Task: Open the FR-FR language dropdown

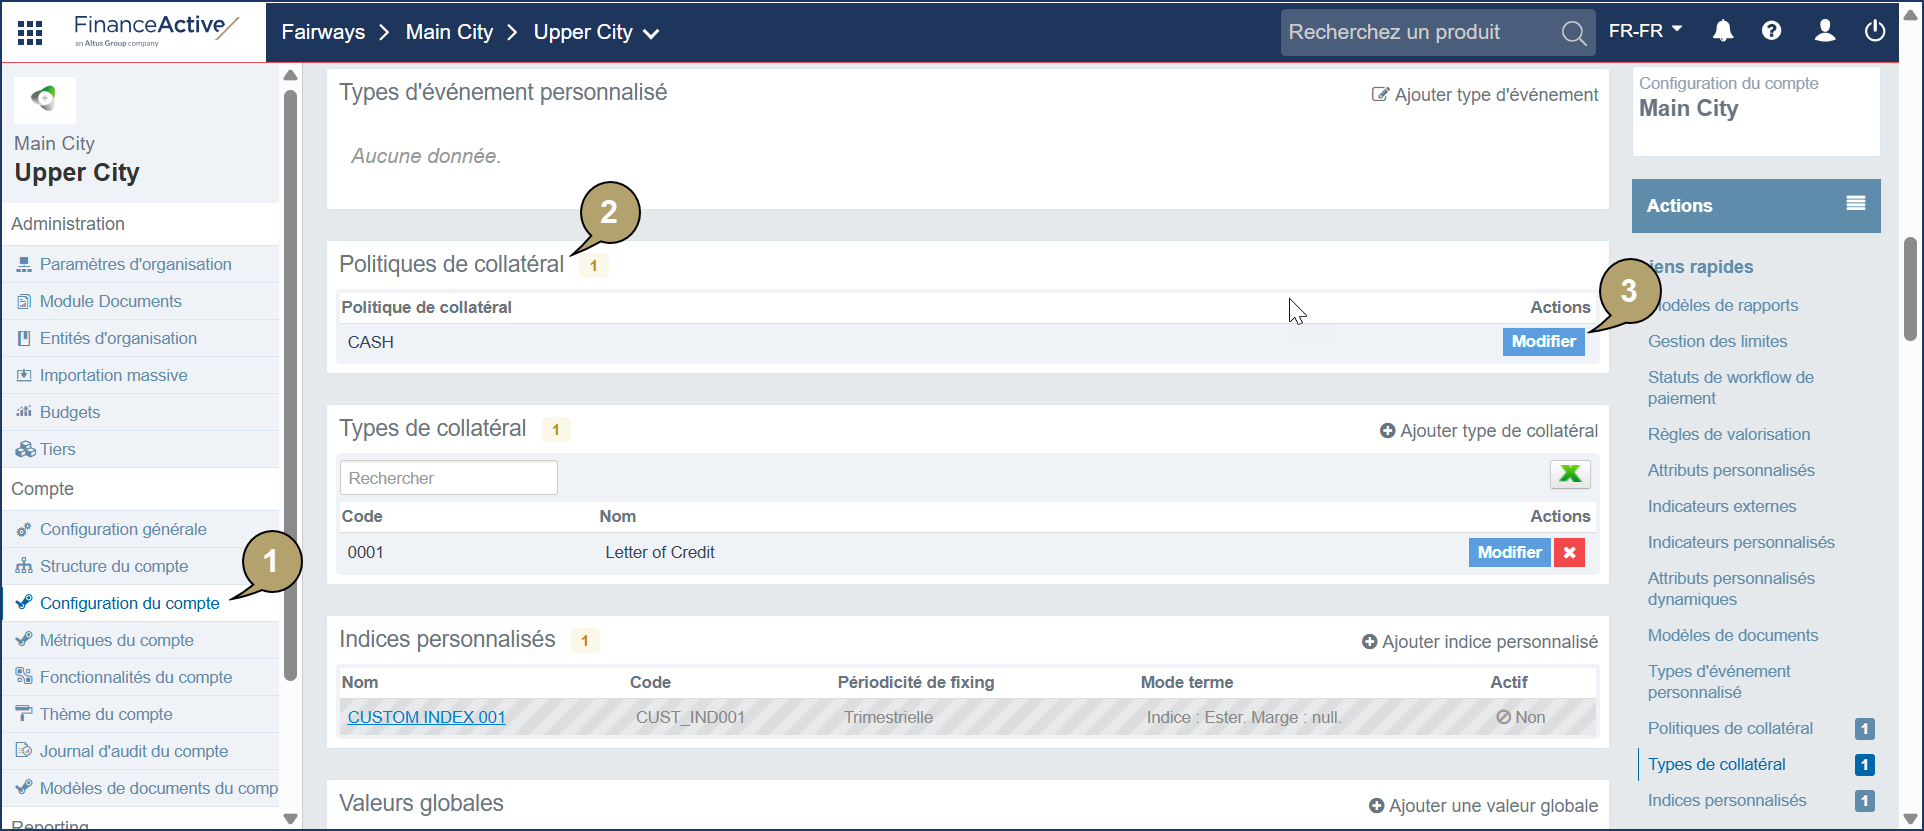Action: [x=1645, y=31]
